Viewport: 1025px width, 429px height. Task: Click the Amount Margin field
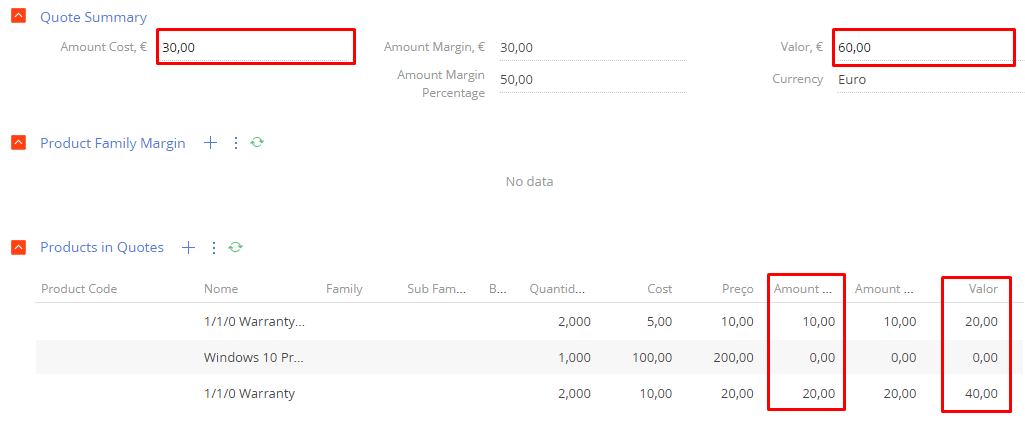tap(592, 47)
